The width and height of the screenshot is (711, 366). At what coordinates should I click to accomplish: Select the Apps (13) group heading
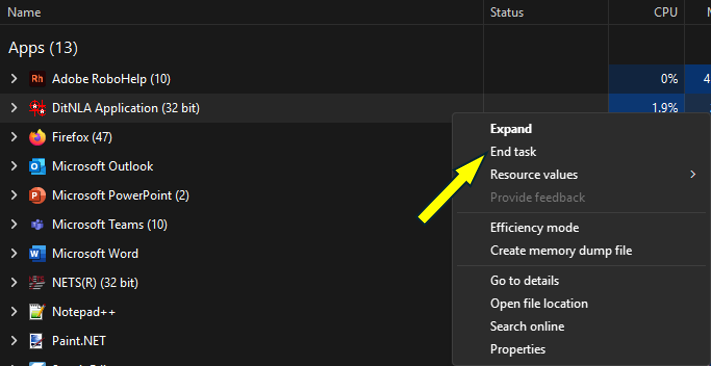tap(43, 48)
